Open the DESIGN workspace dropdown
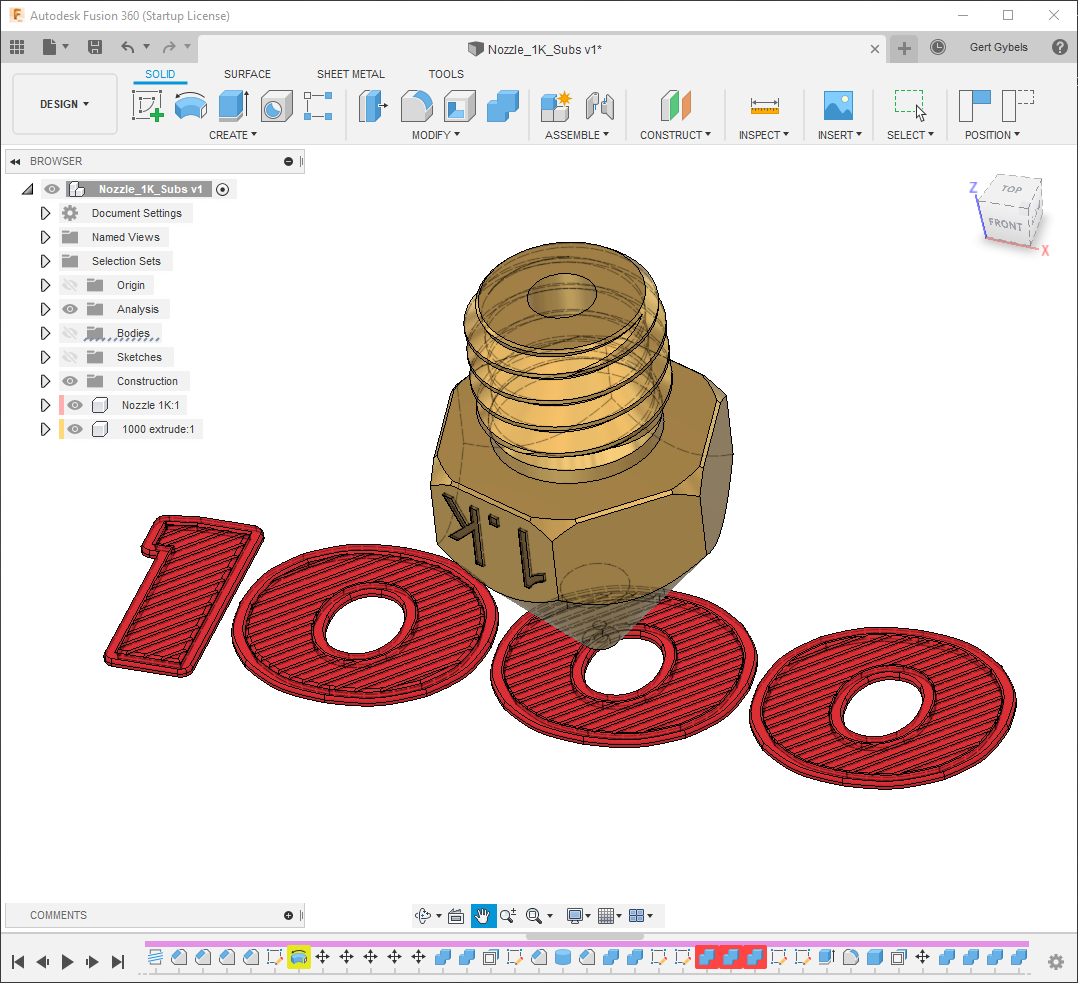Image resolution: width=1078 pixels, height=983 pixels. pos(65,104)
